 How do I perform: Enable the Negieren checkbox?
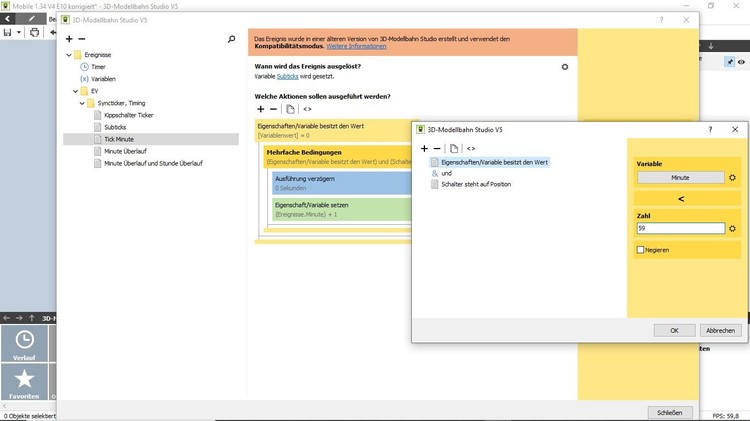click(640, 250)
